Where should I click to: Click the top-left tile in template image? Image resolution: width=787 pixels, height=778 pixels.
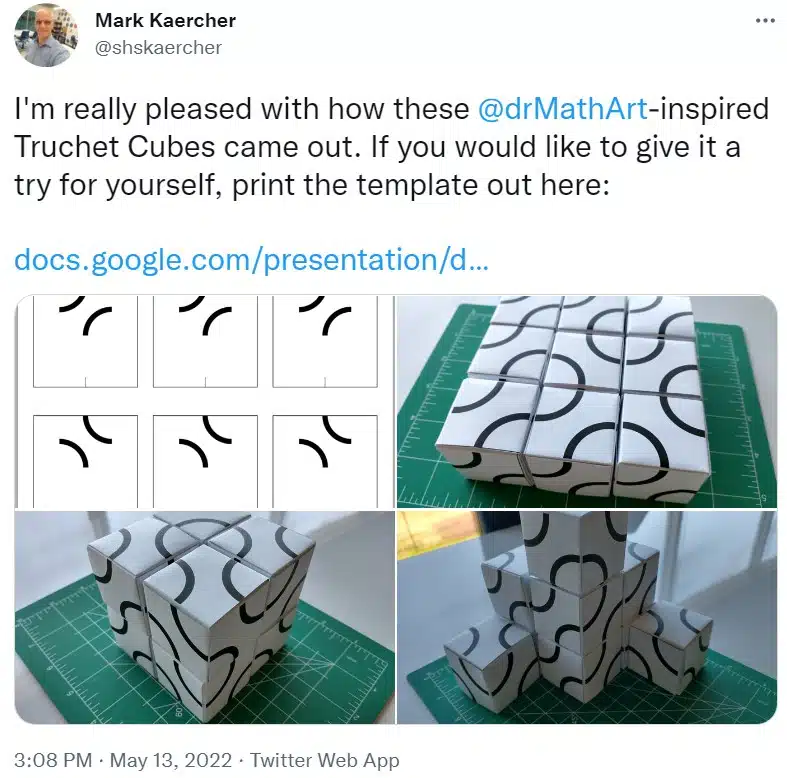(85, 341)
